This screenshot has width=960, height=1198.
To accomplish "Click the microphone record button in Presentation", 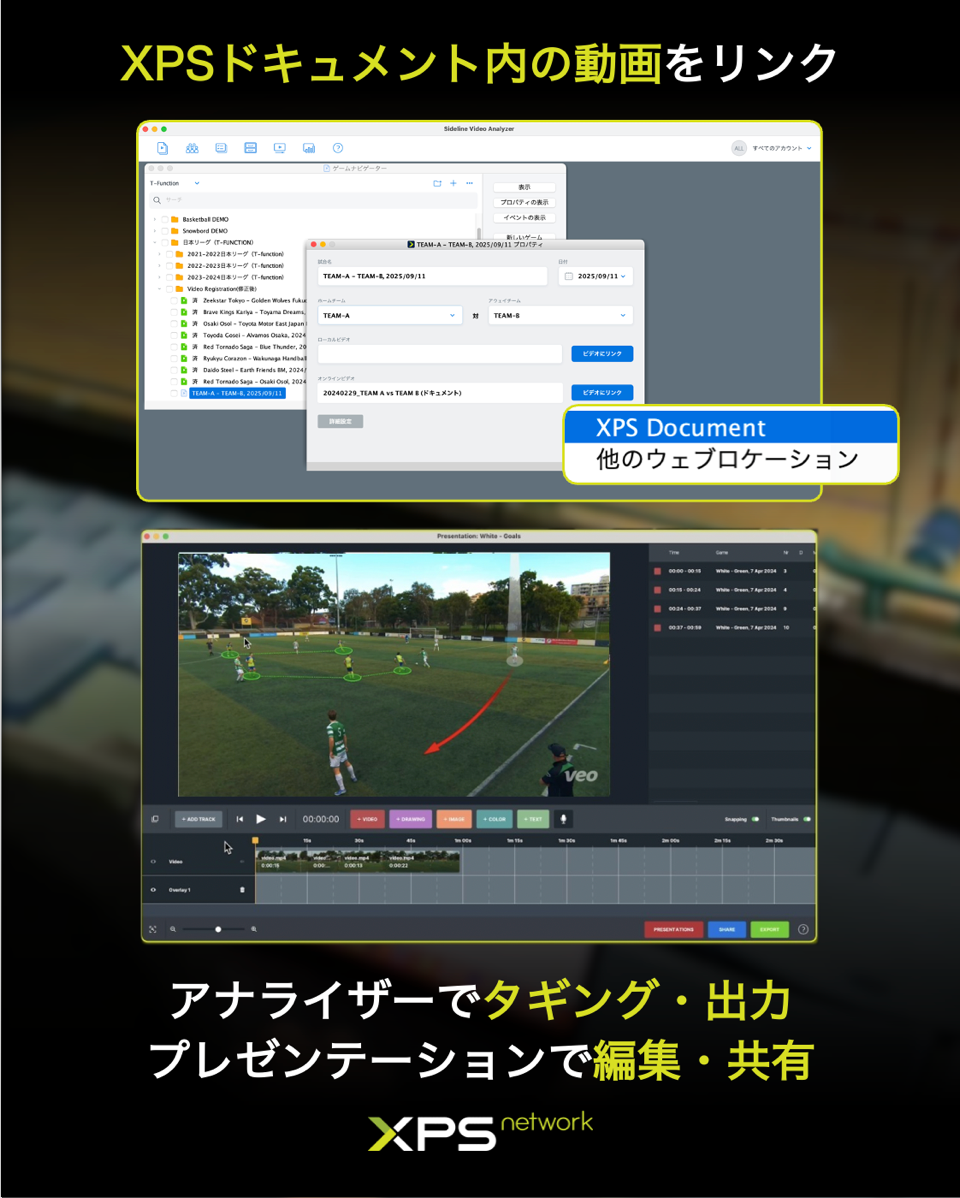I will (x=563, y=819).
